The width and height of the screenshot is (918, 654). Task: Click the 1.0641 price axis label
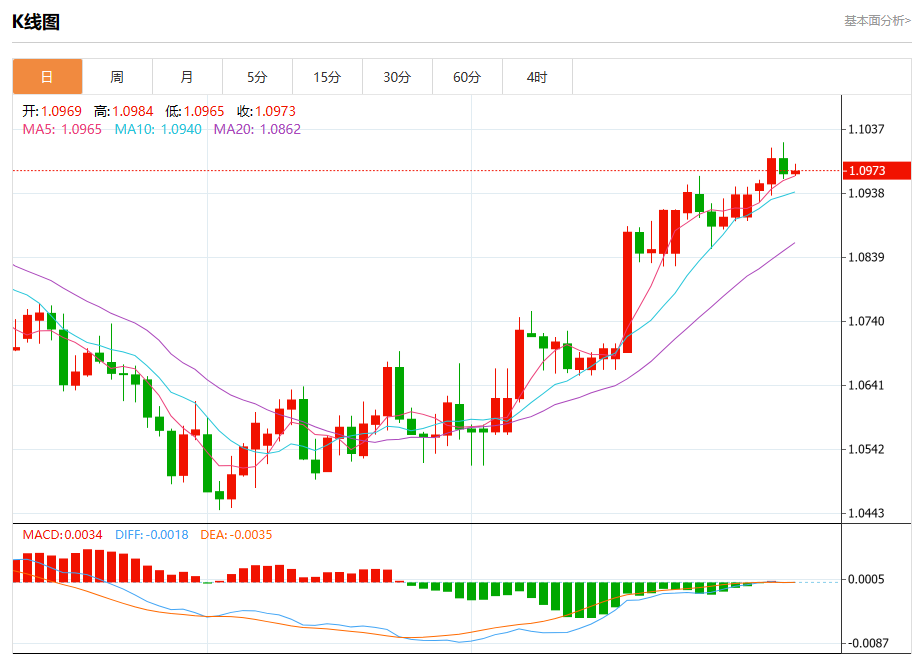click(866, 385)
